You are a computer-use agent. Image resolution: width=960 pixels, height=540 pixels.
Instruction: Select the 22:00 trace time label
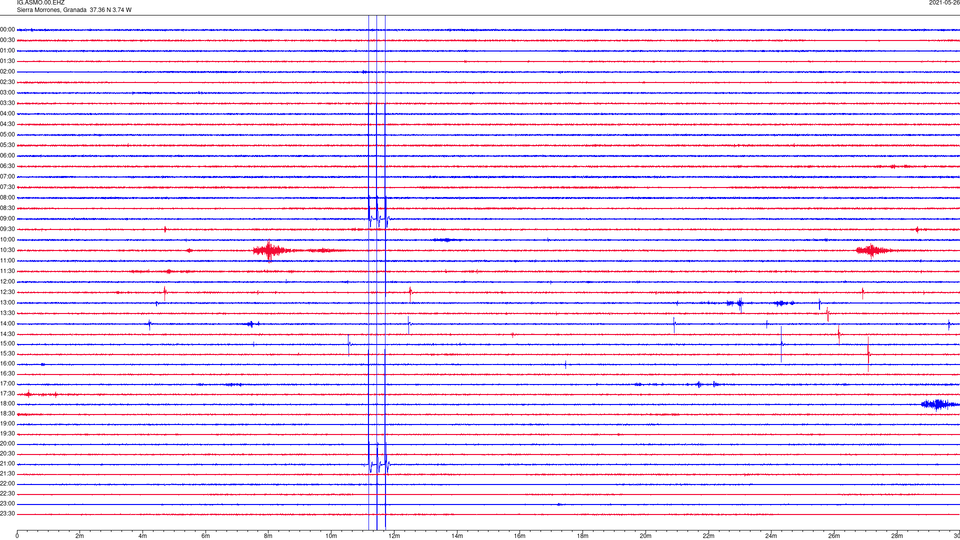[x=7, y=484]
